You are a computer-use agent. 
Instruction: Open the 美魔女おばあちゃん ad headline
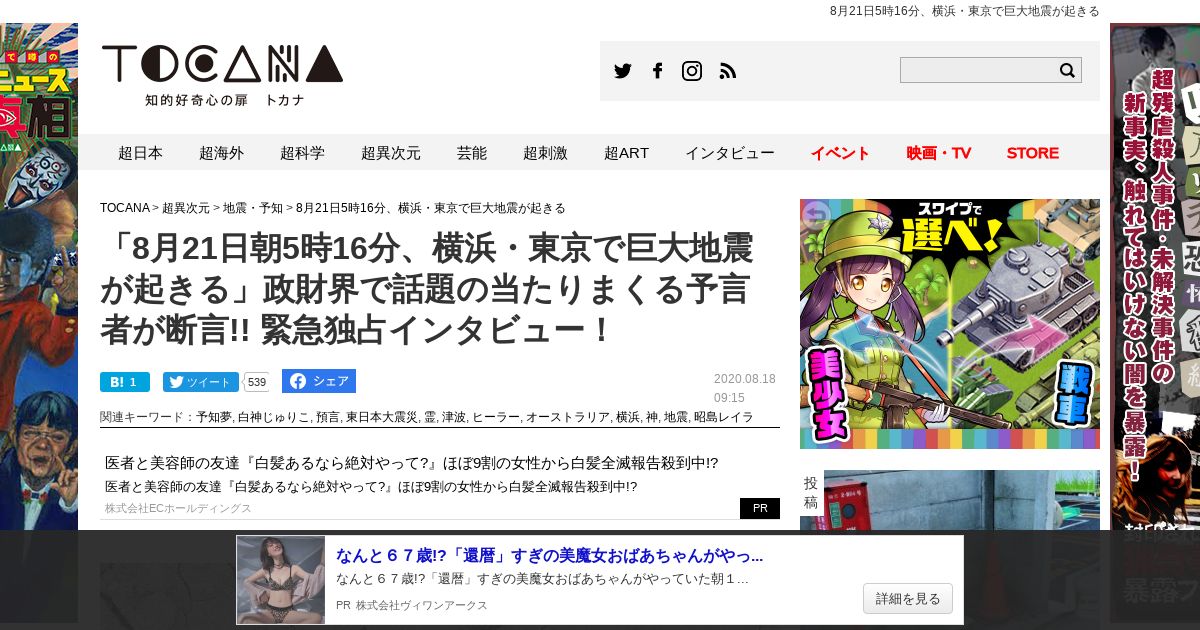pos(549,556)
